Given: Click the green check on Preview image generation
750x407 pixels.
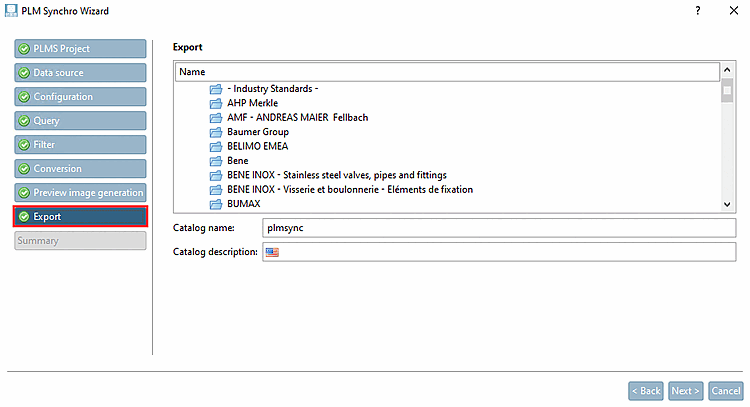Looking at the screenshot, I should [x=24, y=192].
